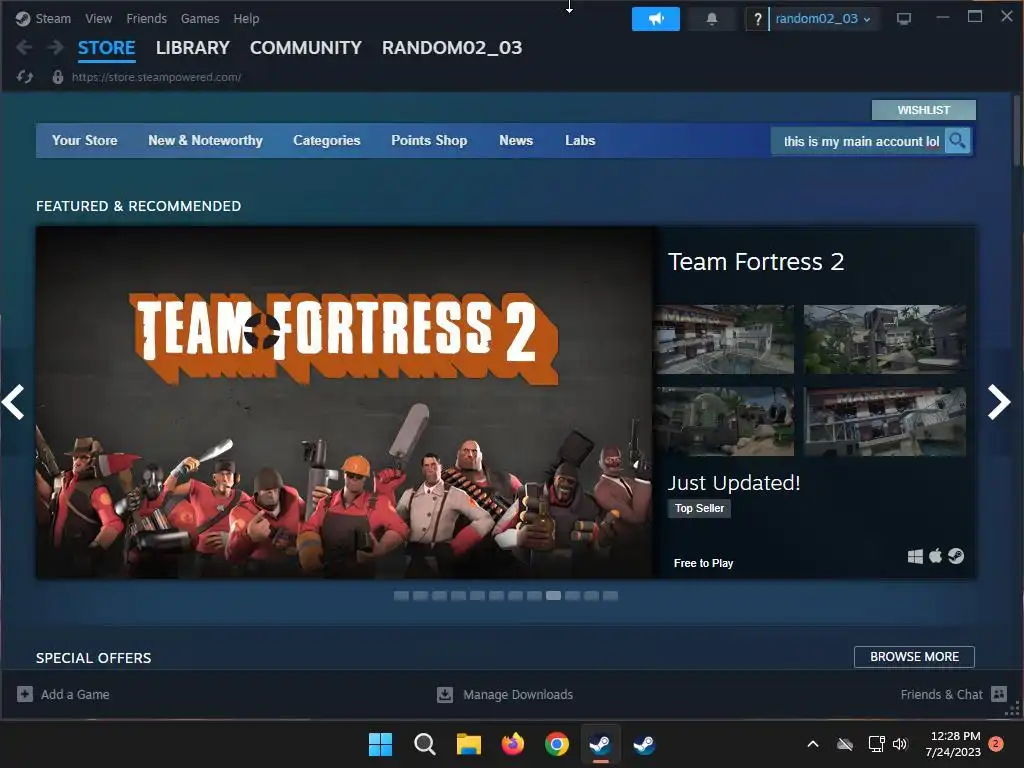The image size is (1024, 768).
Task: Open Friends & Chat people icon
Action: [x=999, y=694]
